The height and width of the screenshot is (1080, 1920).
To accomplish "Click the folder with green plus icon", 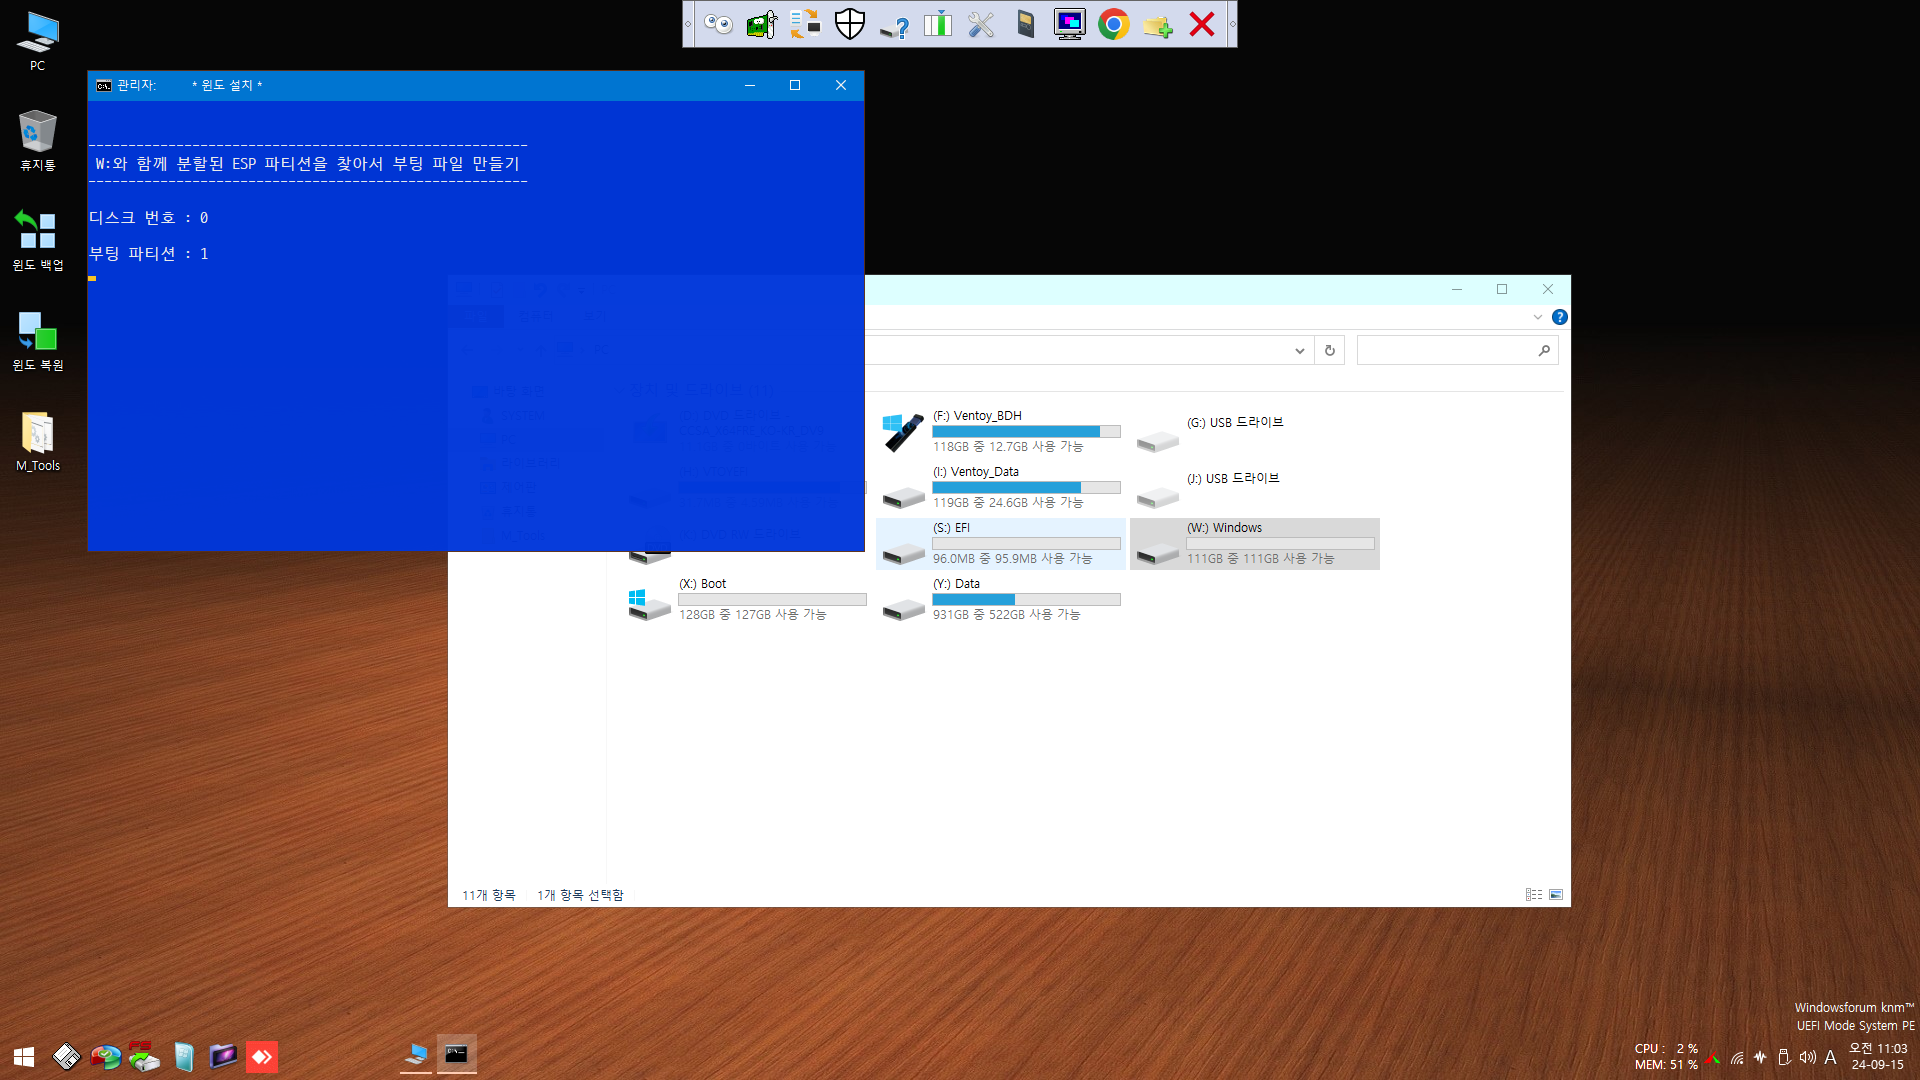I will coord(1158,26).
